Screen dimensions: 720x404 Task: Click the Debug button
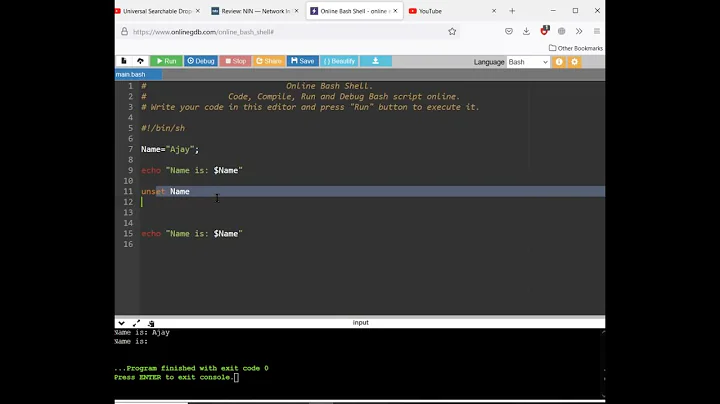(x=200, y=61)
